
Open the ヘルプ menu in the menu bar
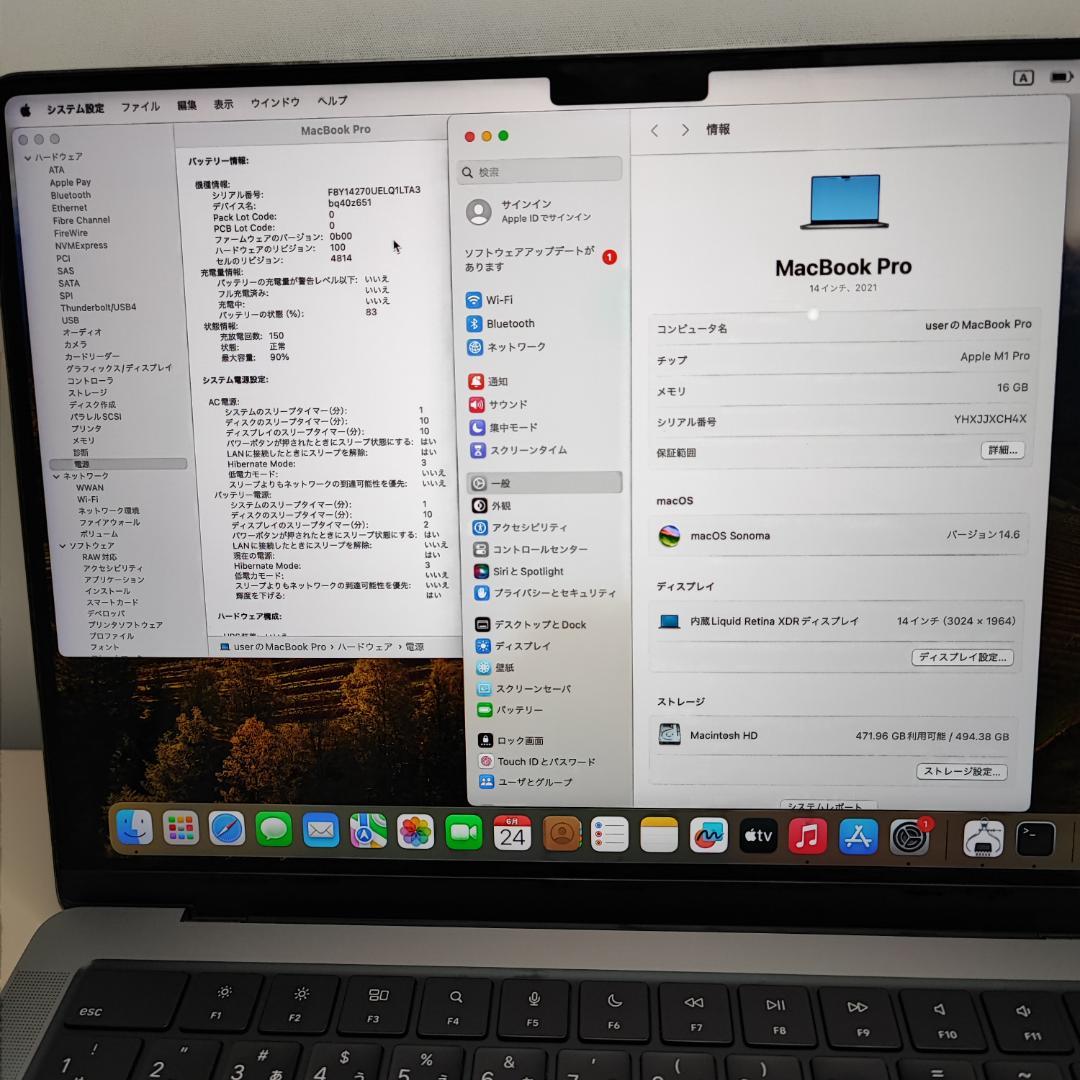331,101
